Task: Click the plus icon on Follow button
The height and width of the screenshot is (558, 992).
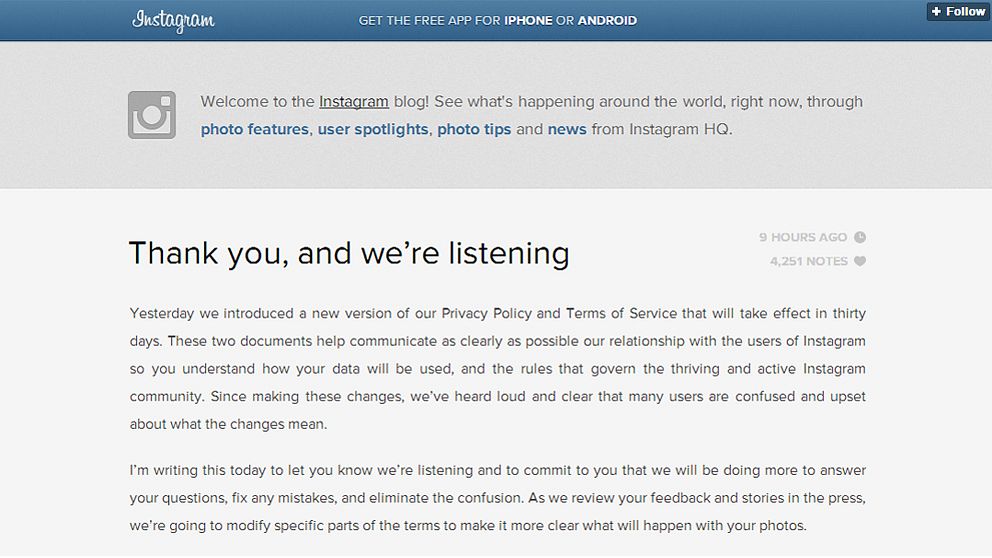Action: [x=936, y=11]
